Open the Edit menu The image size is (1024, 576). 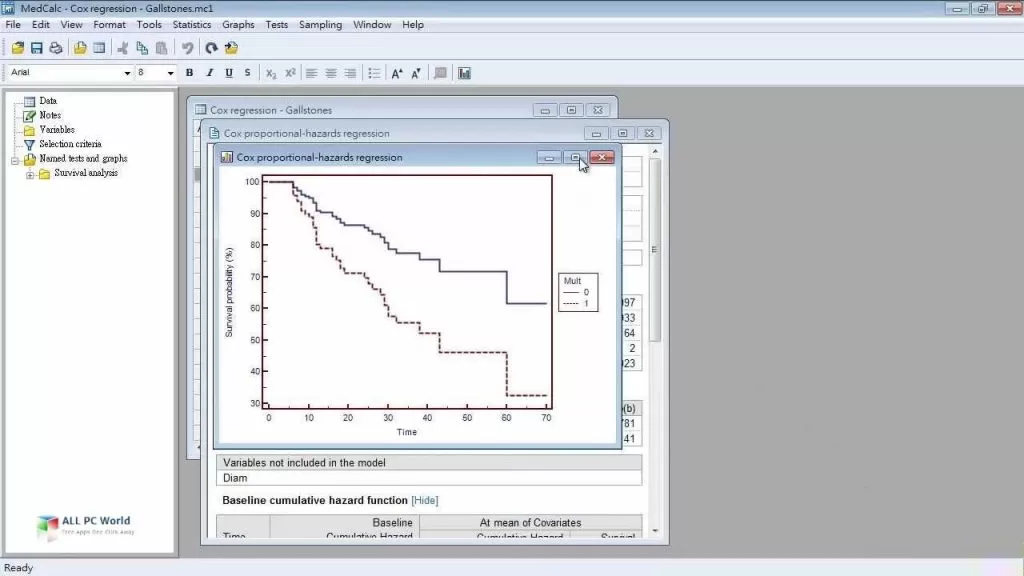point(40,25)
